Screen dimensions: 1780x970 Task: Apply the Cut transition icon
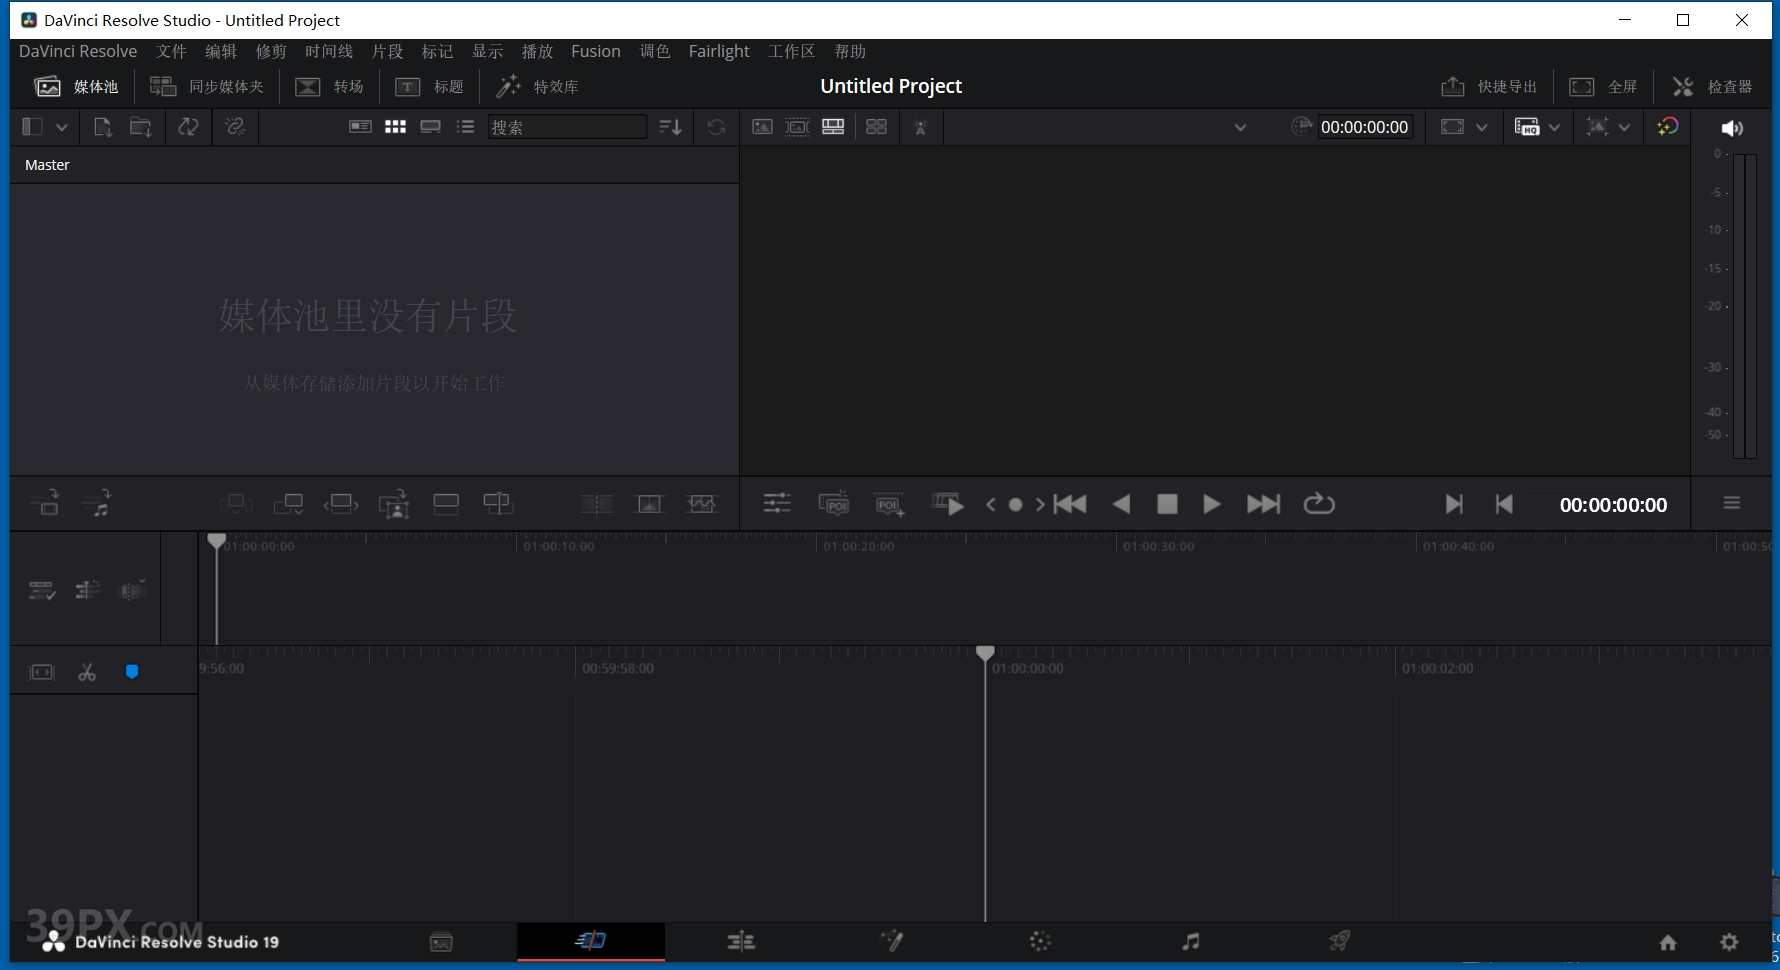pyautogui.click(x=596, y=504)
